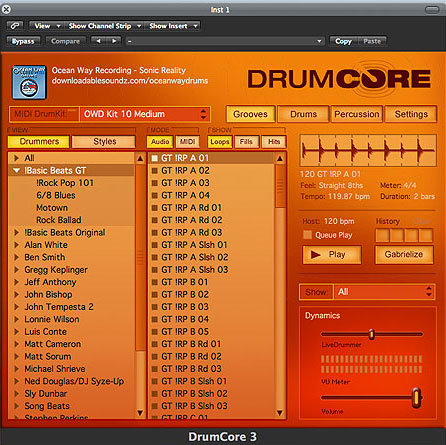Open the empty preset selector dropdown
Viewport: 446px width, 445px height.
[x=225, y=41]
